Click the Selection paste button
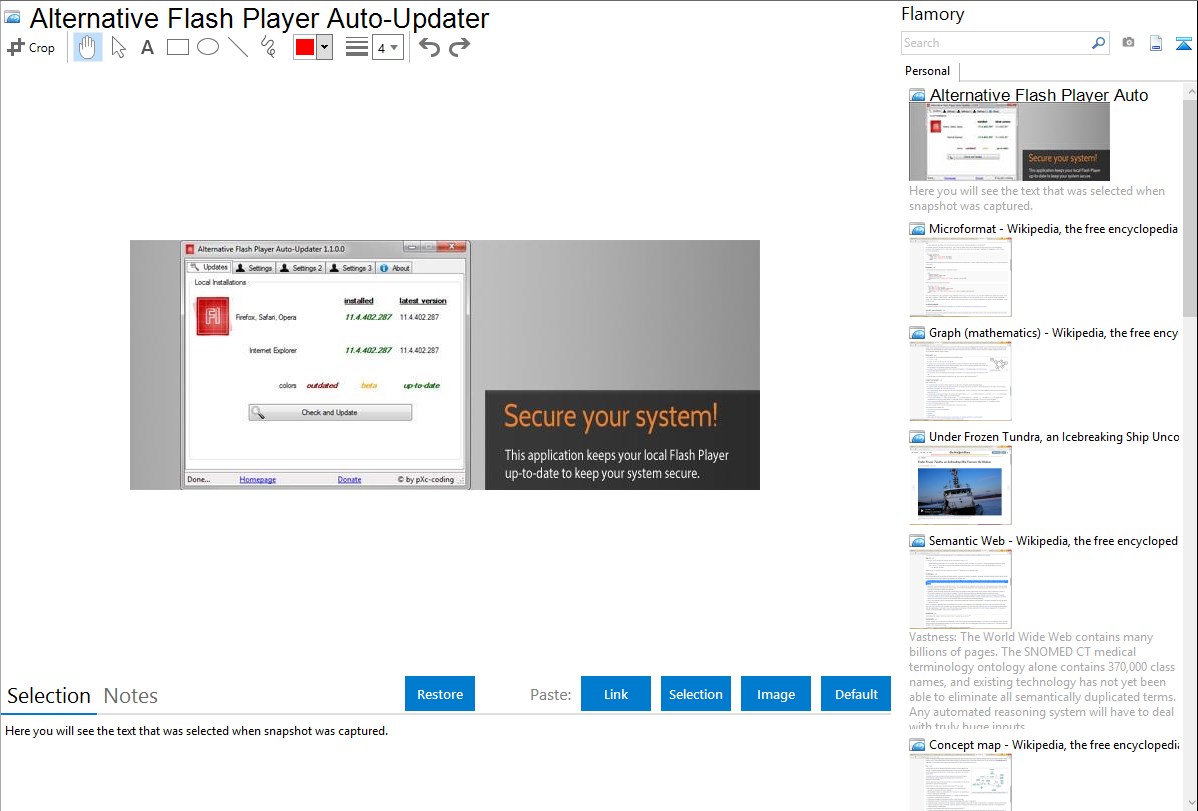1198x811 pixels. pos(695,693)
